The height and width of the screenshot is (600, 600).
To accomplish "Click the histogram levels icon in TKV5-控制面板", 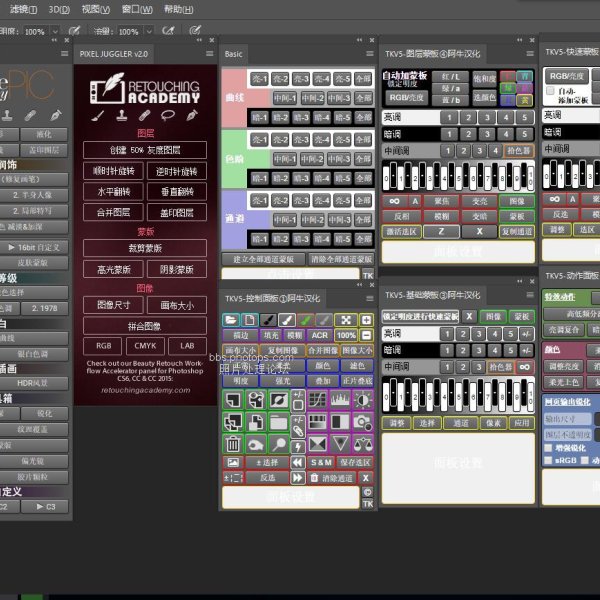I will tap(340, 400).
